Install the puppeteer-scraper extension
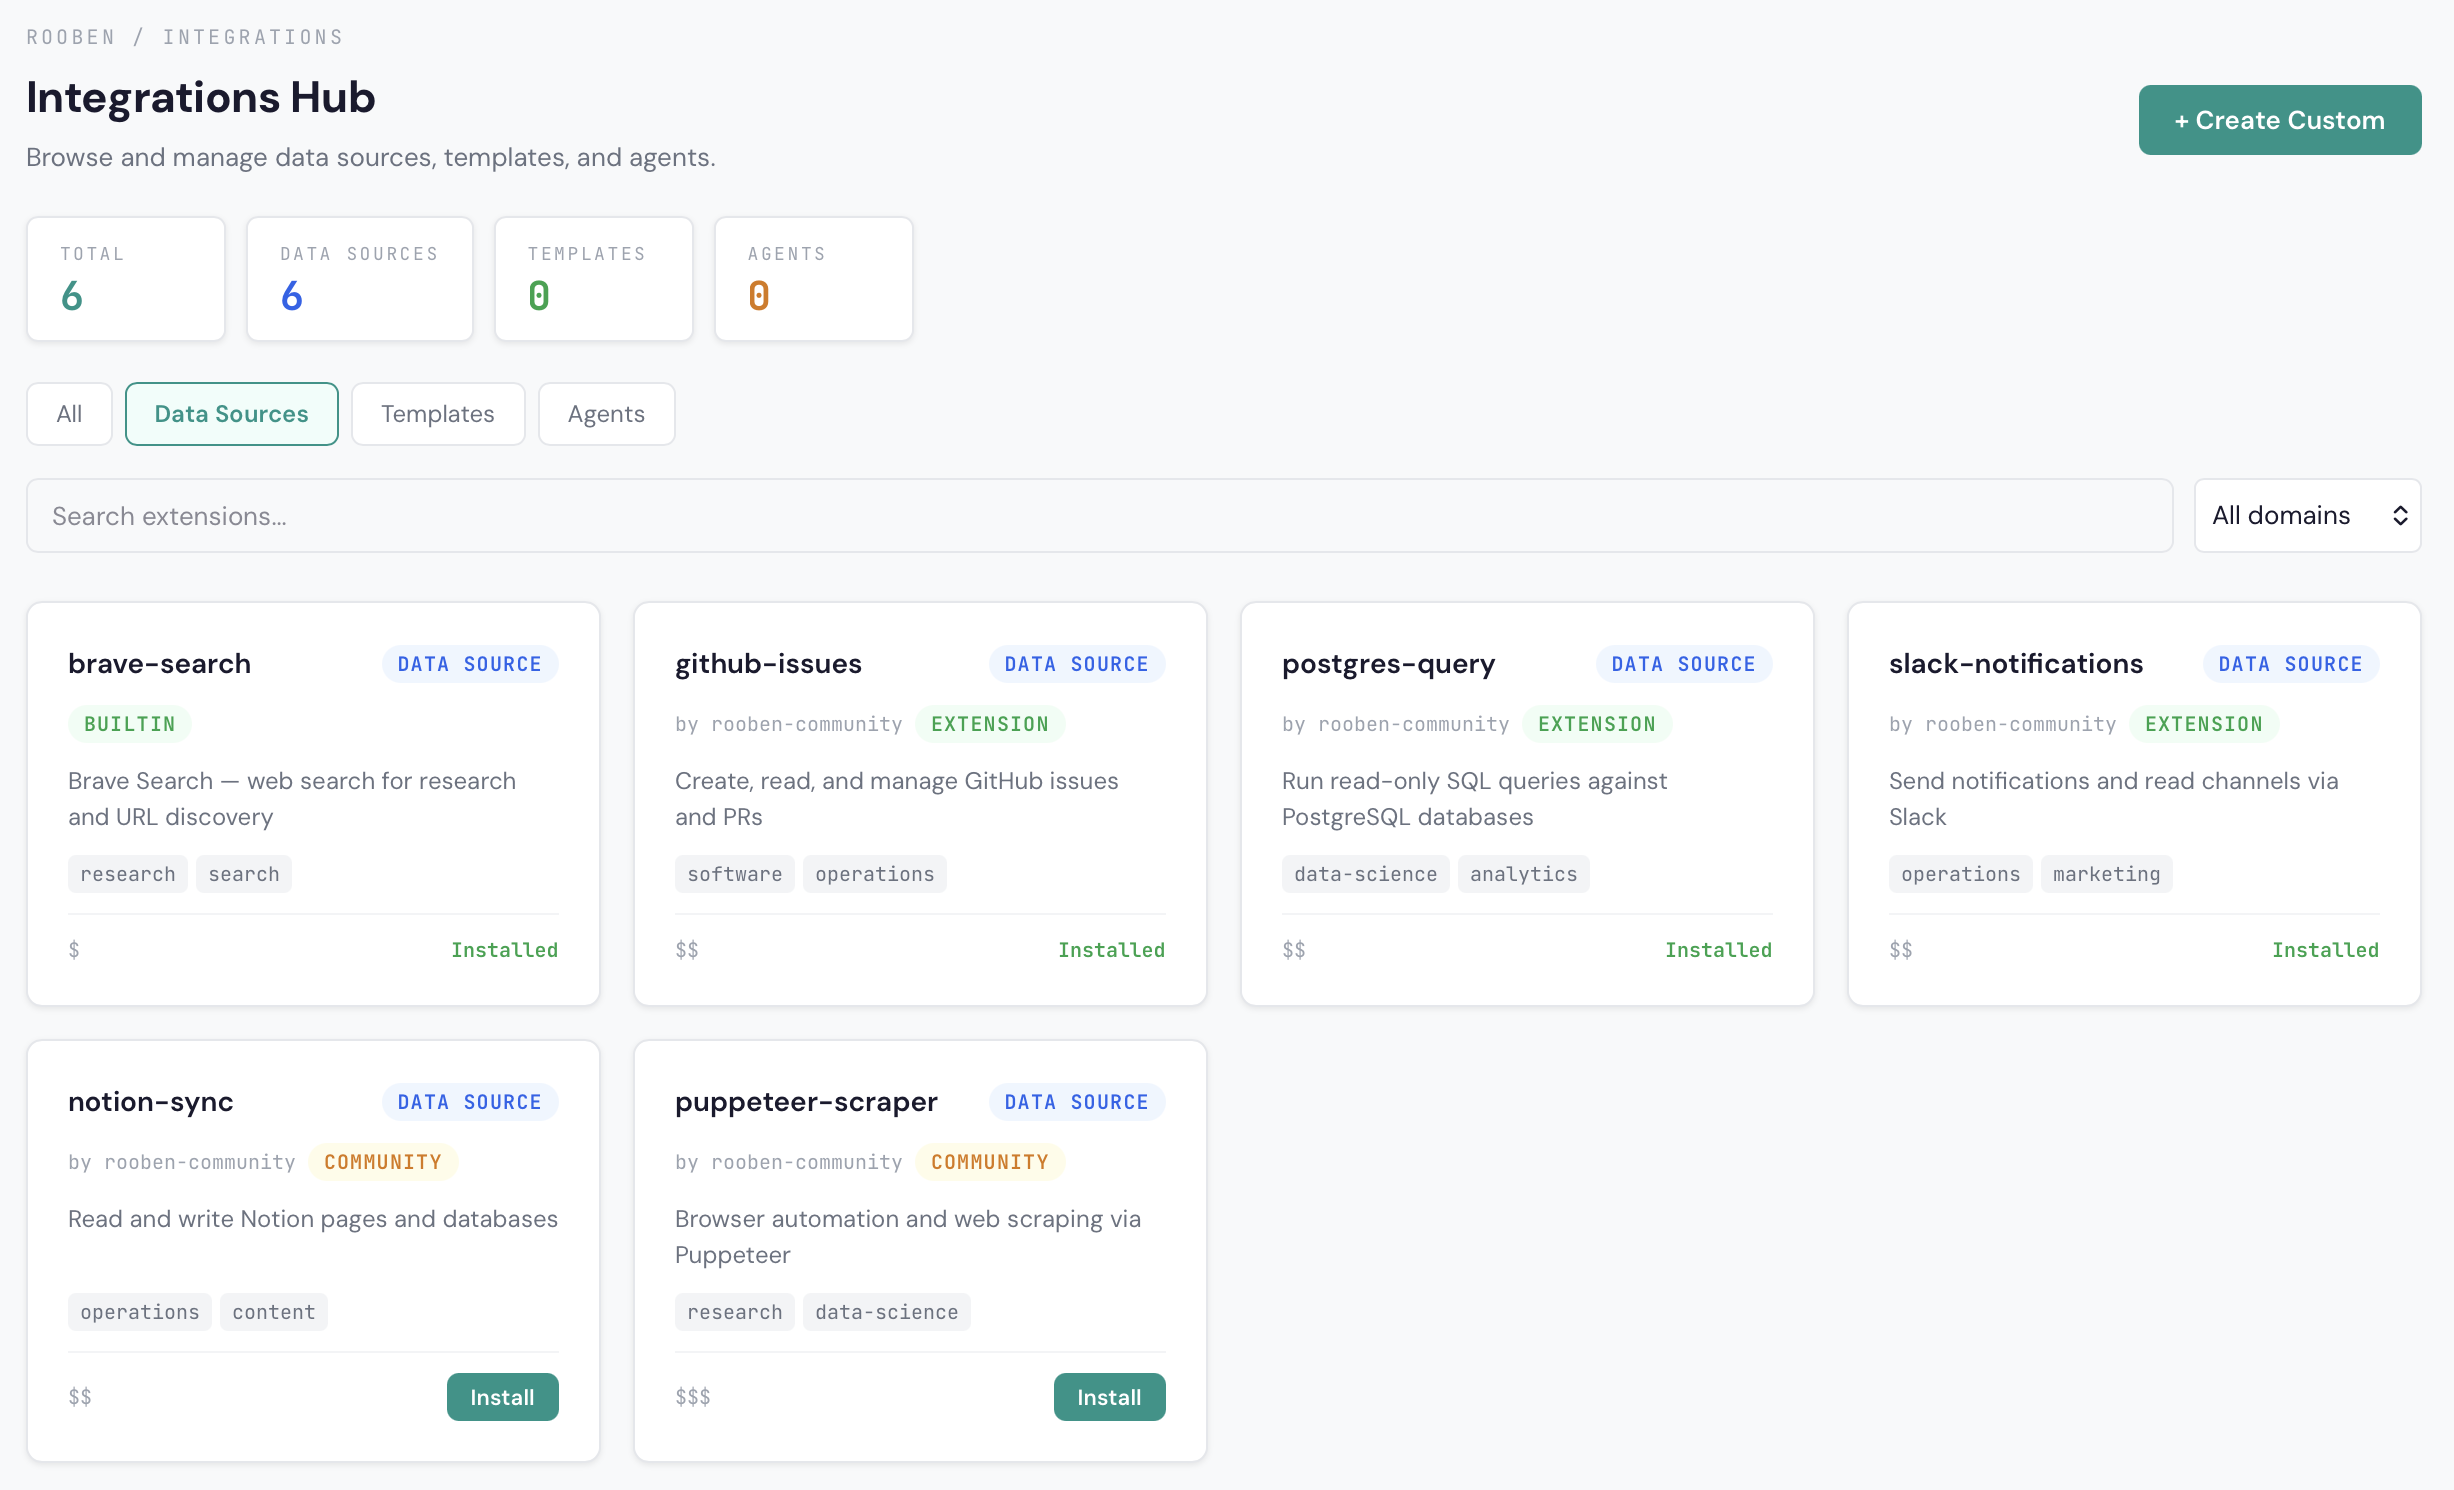This screenshot has width=2454, height=1490. pos(1109,1397)
